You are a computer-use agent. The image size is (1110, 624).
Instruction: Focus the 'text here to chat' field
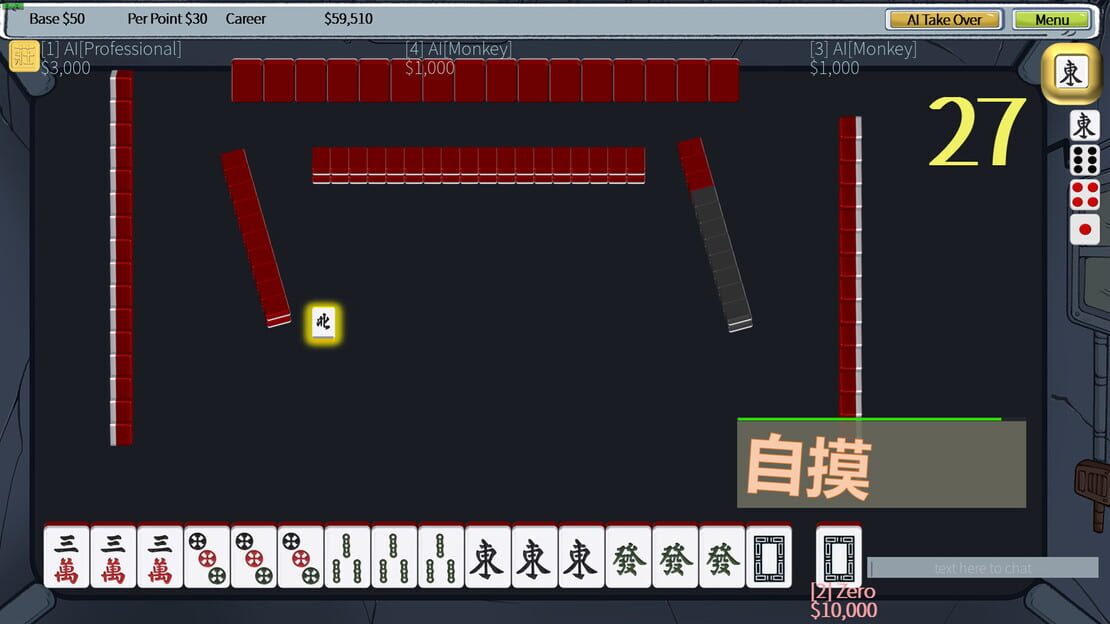[983, 567]
